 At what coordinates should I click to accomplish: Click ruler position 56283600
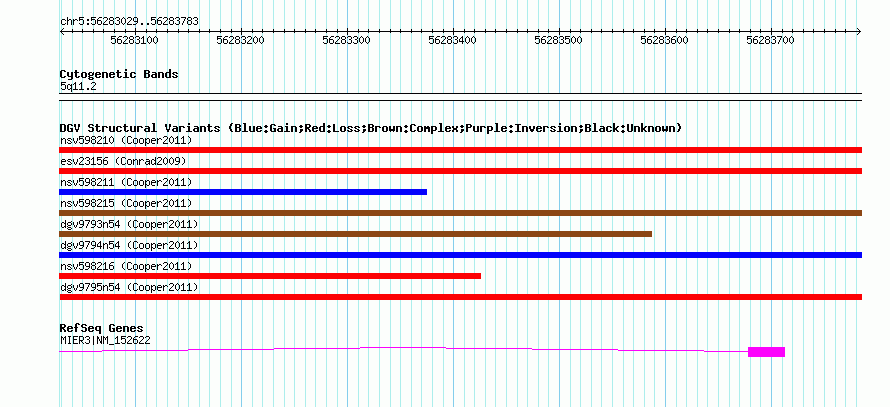[x=664, y=40]
